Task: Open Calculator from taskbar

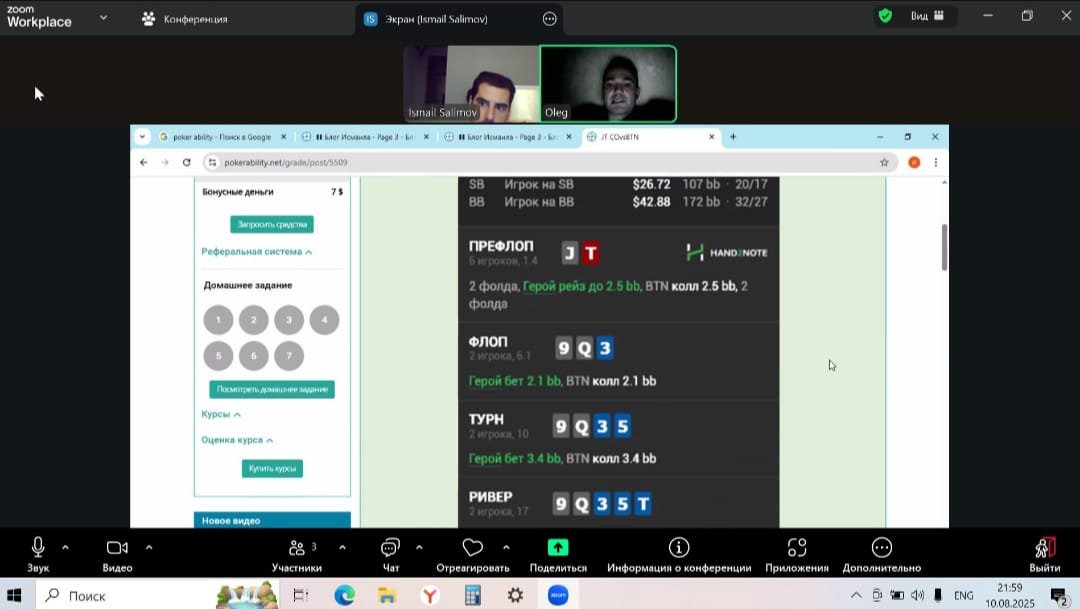Action: [x=472, y=595]
